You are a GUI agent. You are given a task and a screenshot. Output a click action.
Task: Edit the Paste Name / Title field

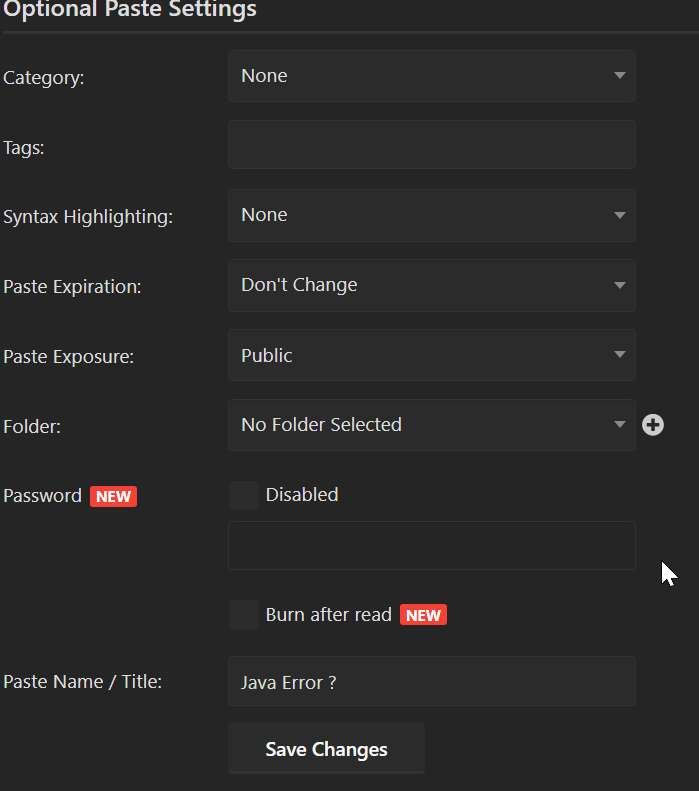(431, 682)
